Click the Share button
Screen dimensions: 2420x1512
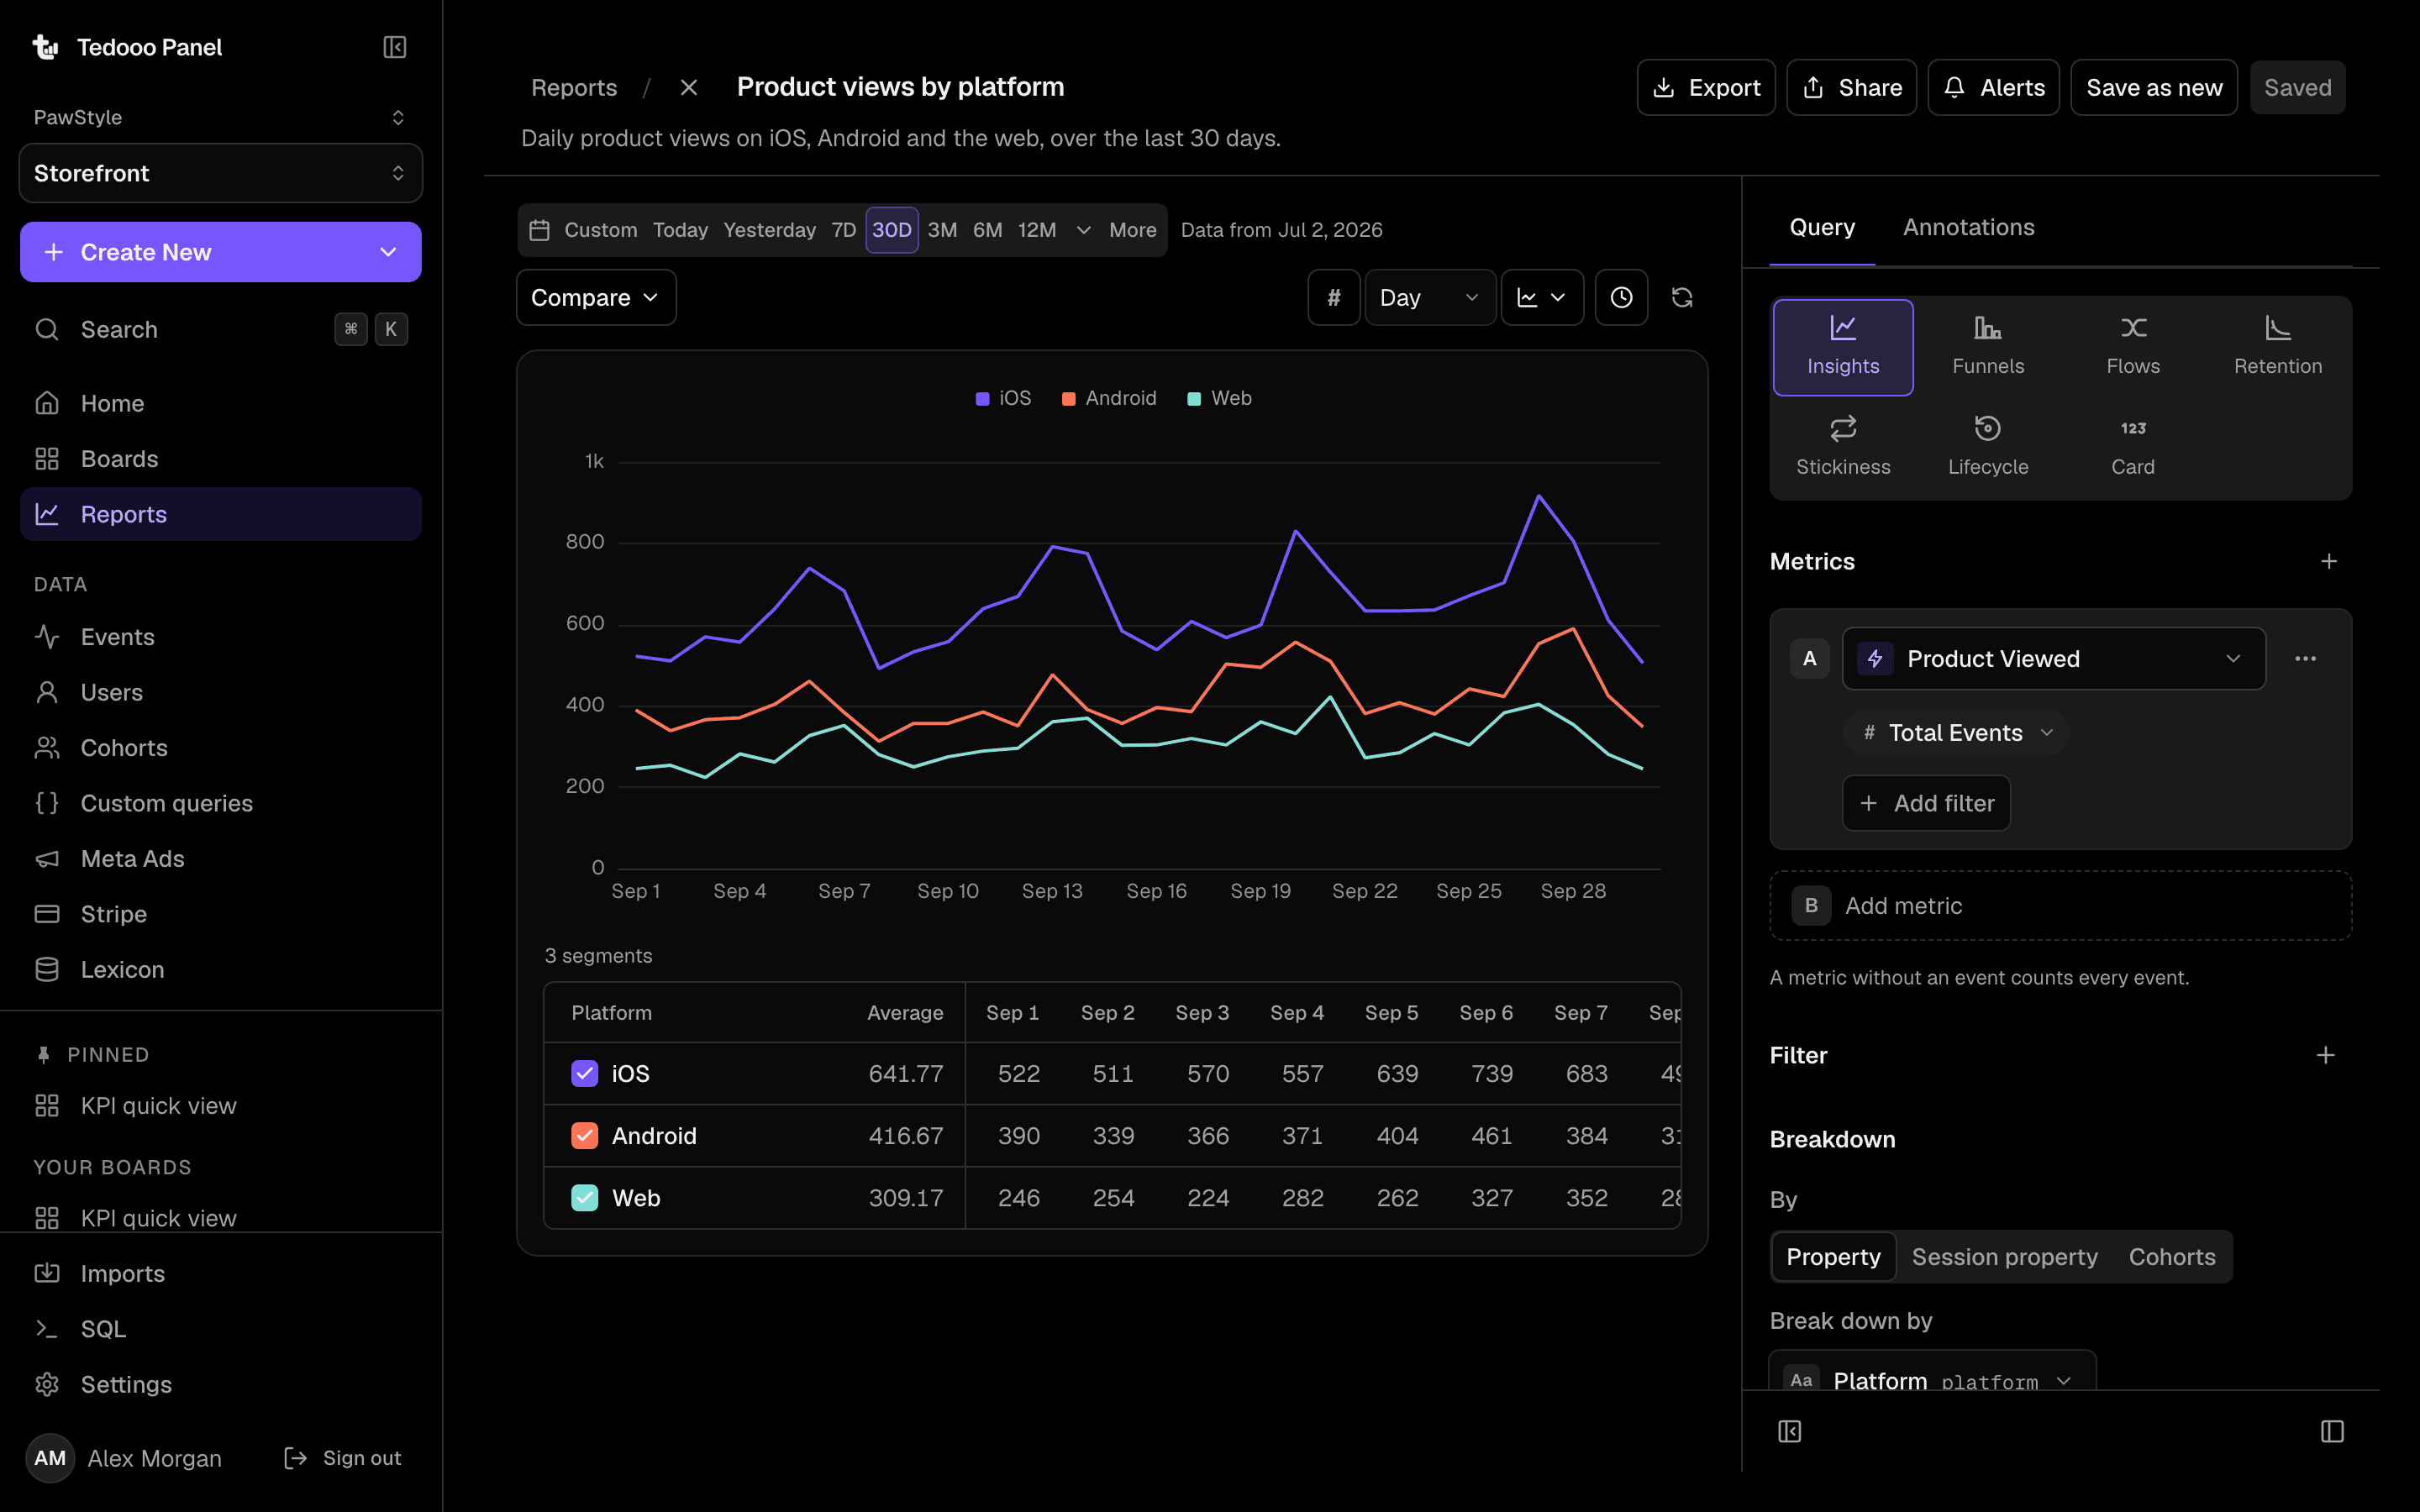click(x=1851, y=87)
